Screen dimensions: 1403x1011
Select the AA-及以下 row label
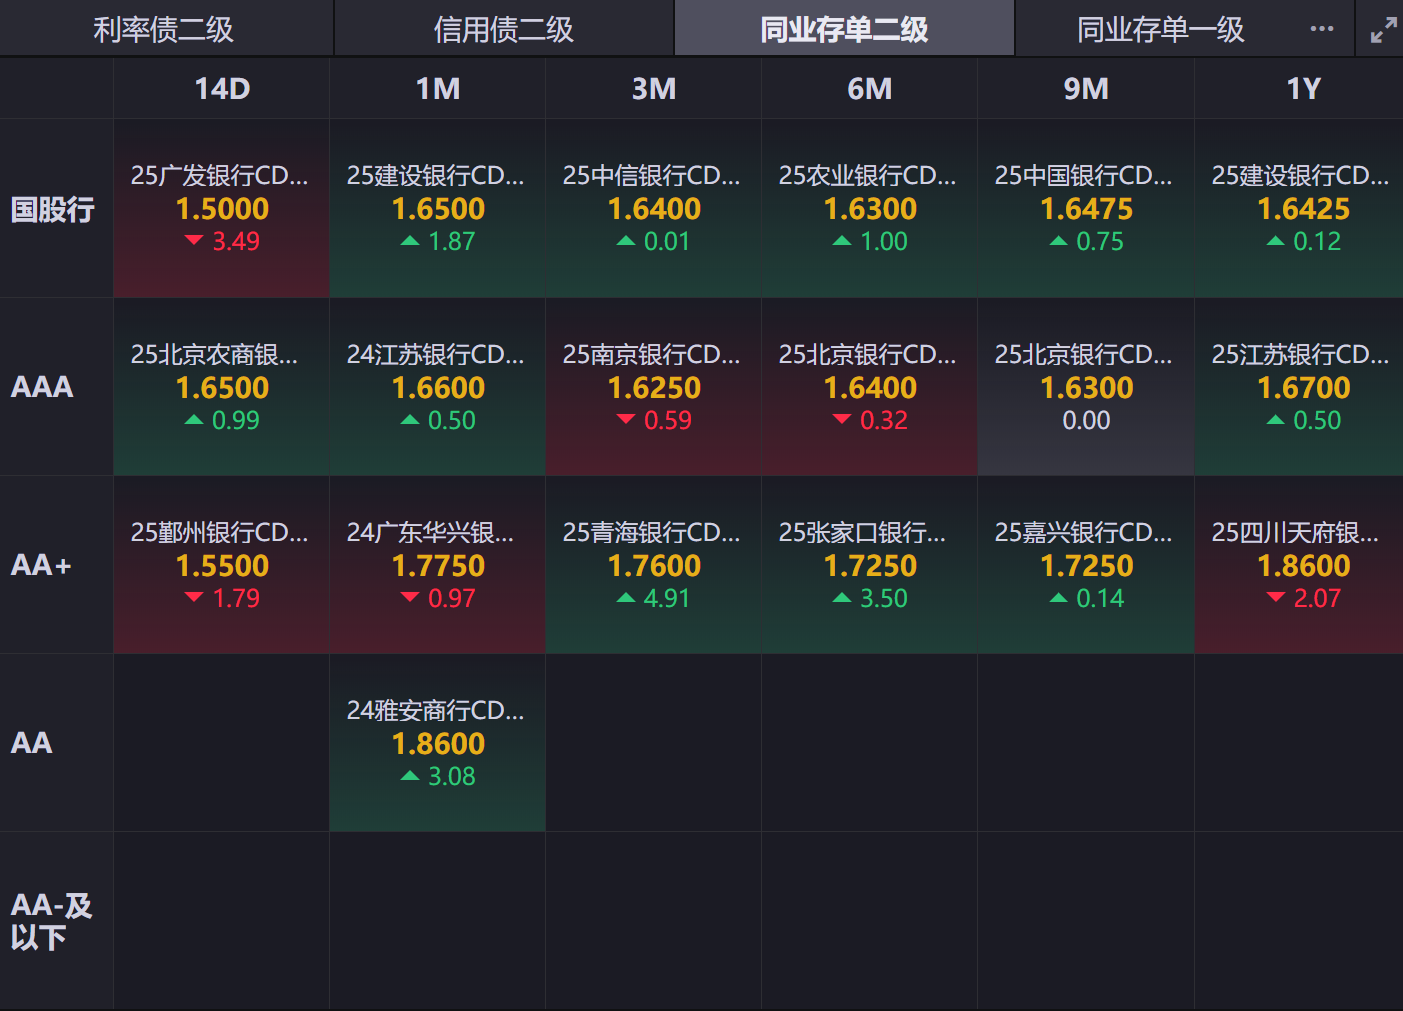point(52,921)
